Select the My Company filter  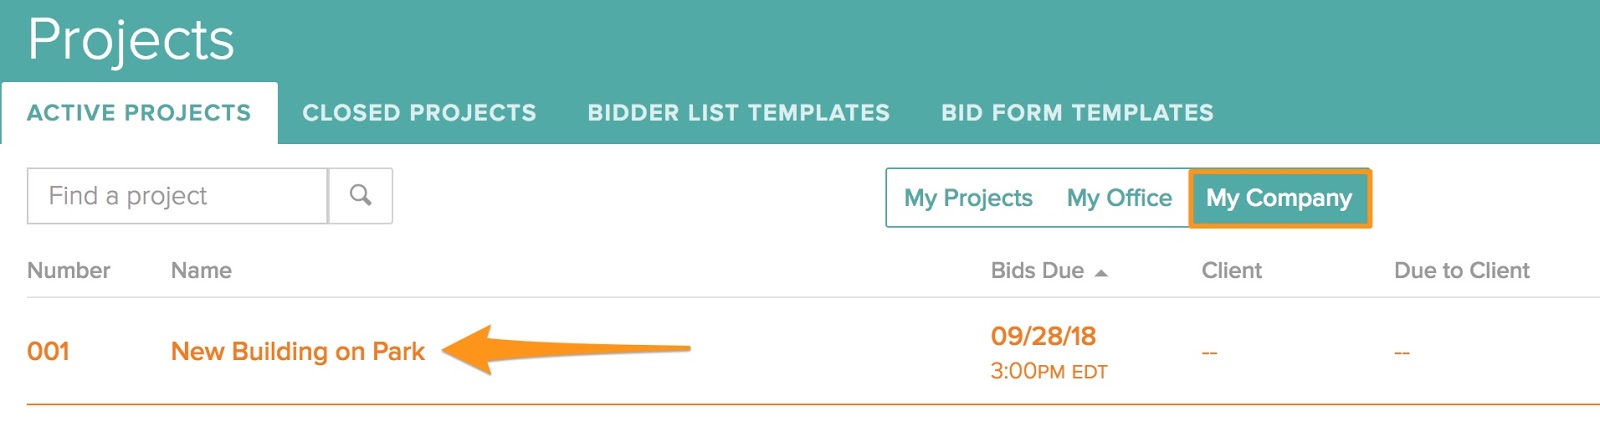(x=1279, y=198)
